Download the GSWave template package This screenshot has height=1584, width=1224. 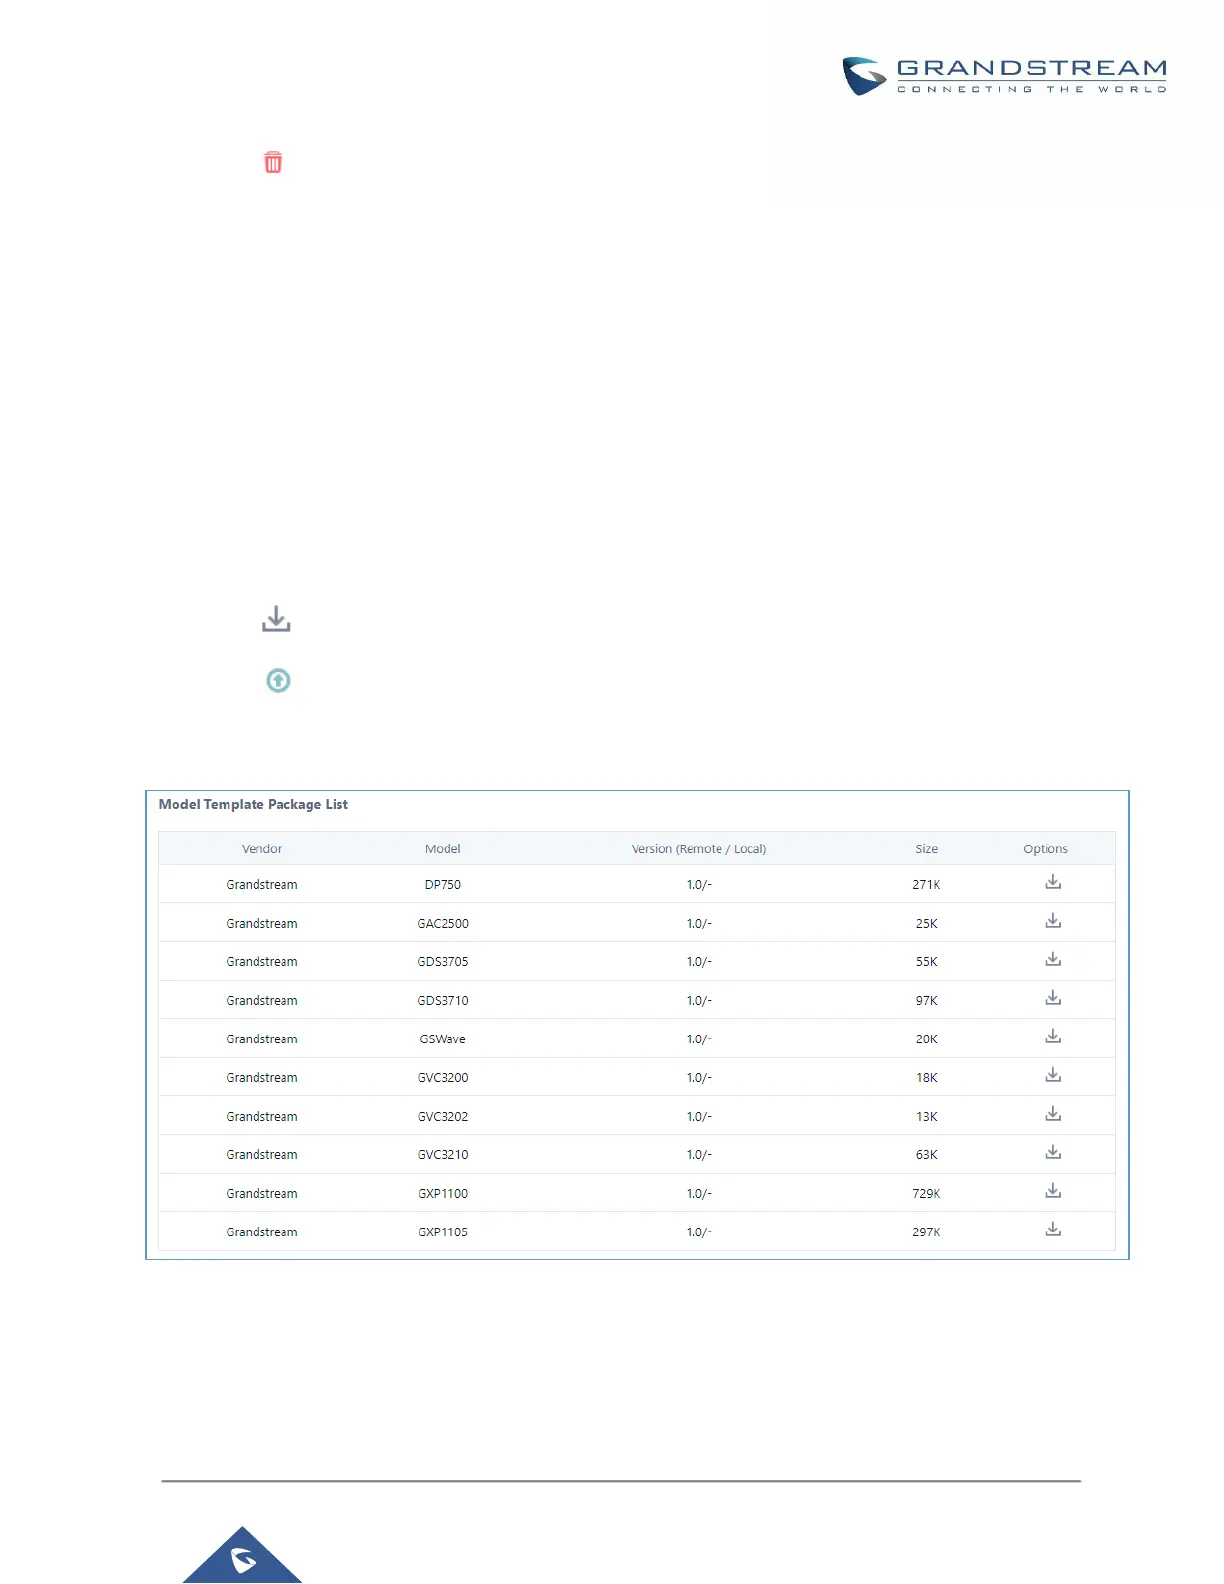click(1053, 1036)
